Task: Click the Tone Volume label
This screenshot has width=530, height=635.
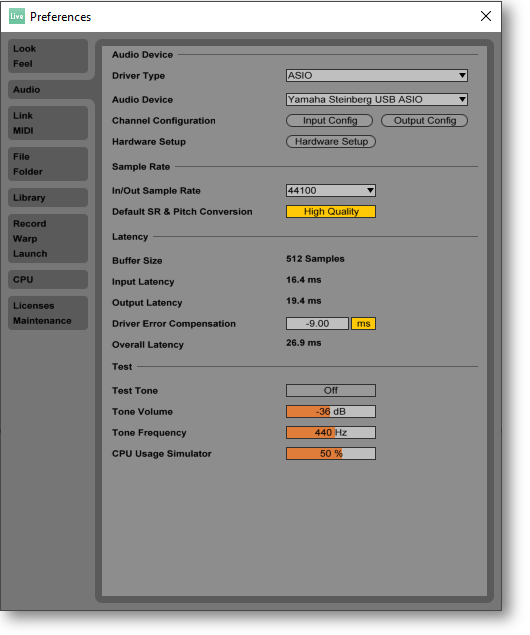Action: pyautogui.click(x=143, y=411)
